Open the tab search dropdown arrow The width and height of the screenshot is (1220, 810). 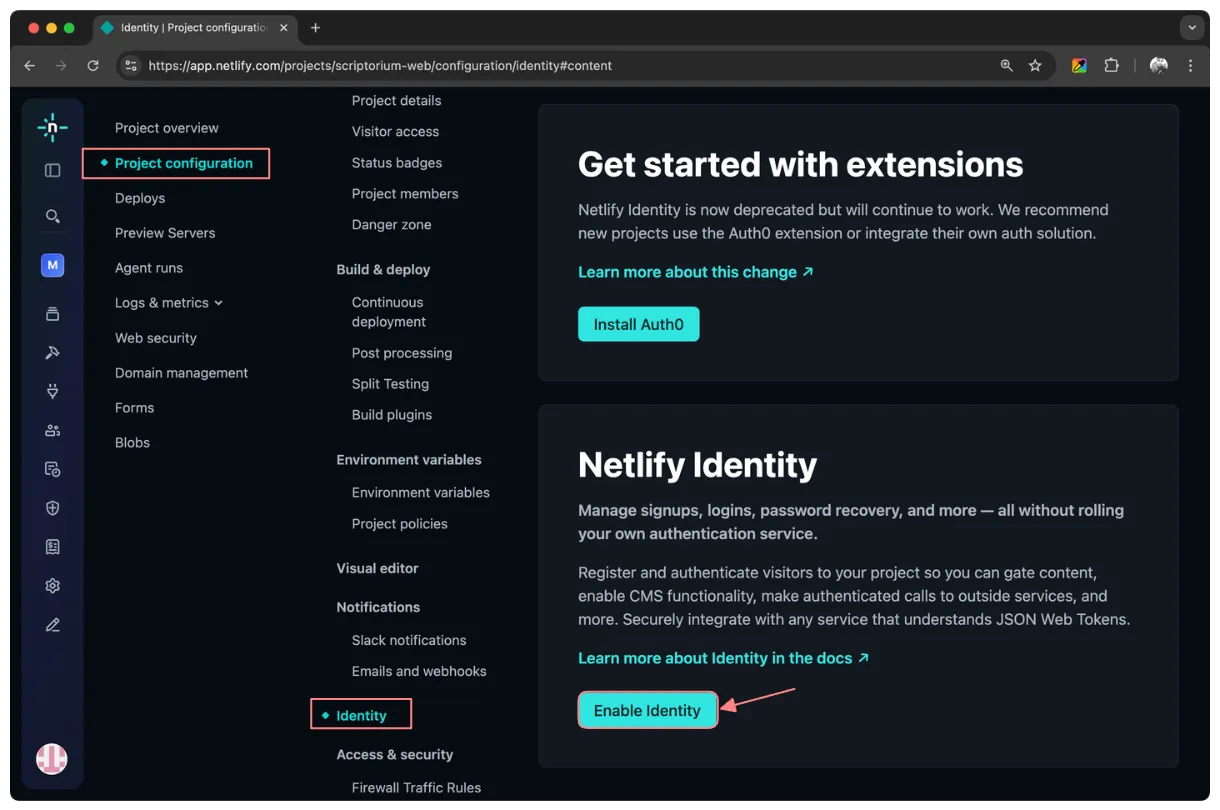[x=1191, y=28]
